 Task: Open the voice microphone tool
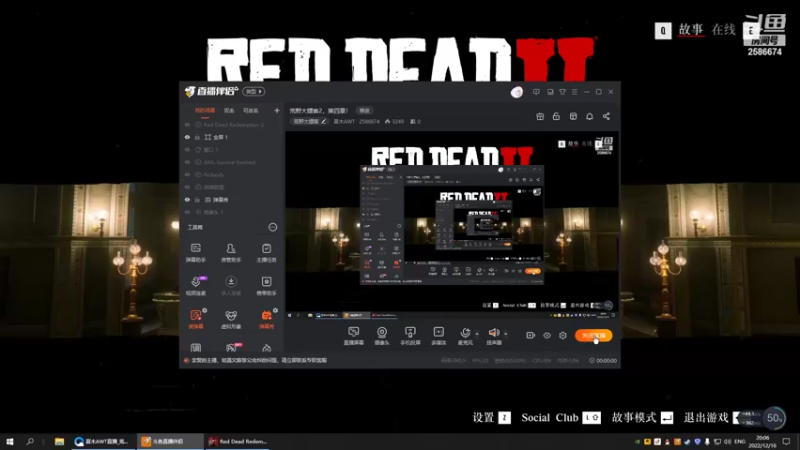[x=196, y=286]
